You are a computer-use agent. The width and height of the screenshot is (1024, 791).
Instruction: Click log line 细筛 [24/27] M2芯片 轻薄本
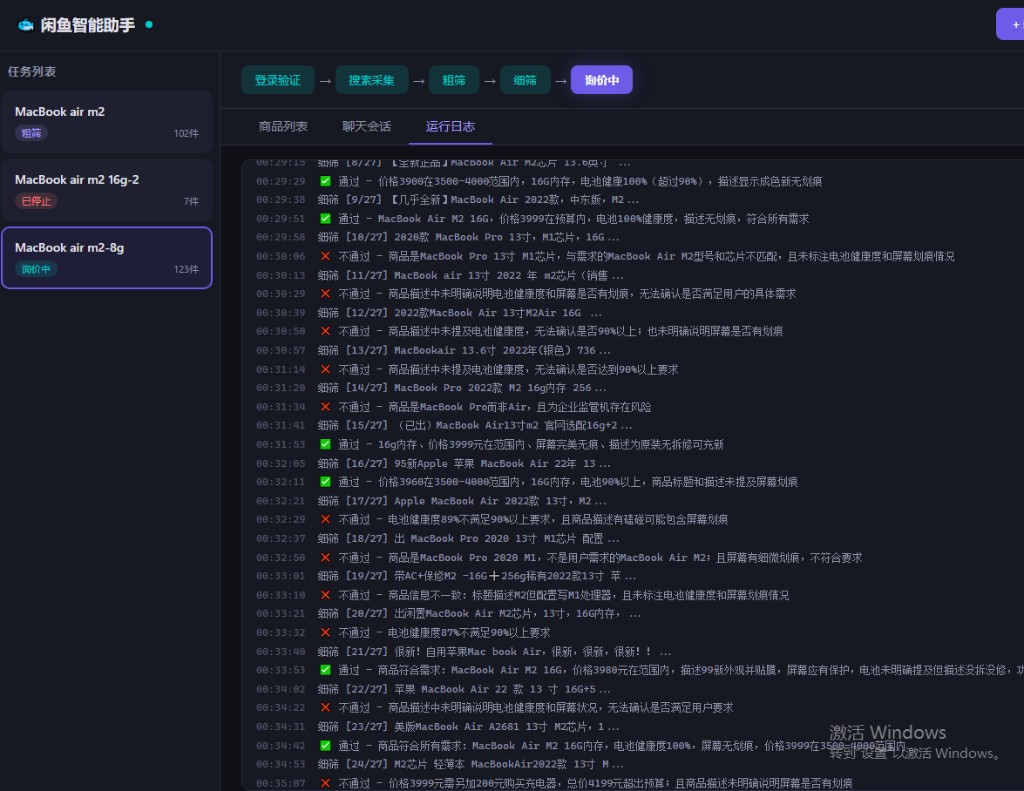coord(471,764)
